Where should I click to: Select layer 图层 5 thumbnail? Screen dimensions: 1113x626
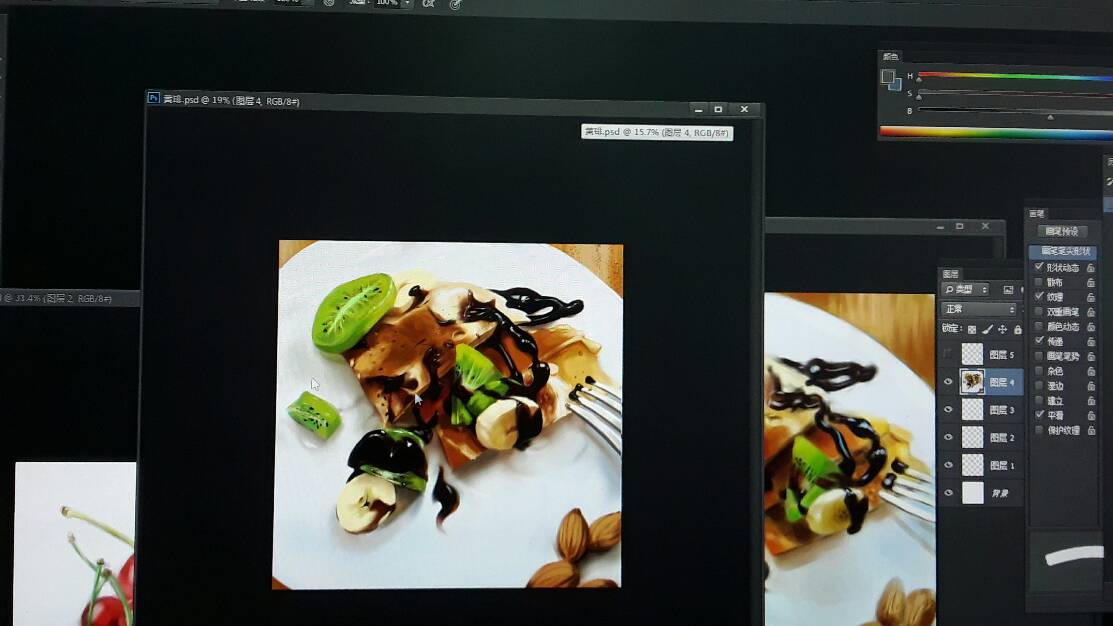click(972, 353)
